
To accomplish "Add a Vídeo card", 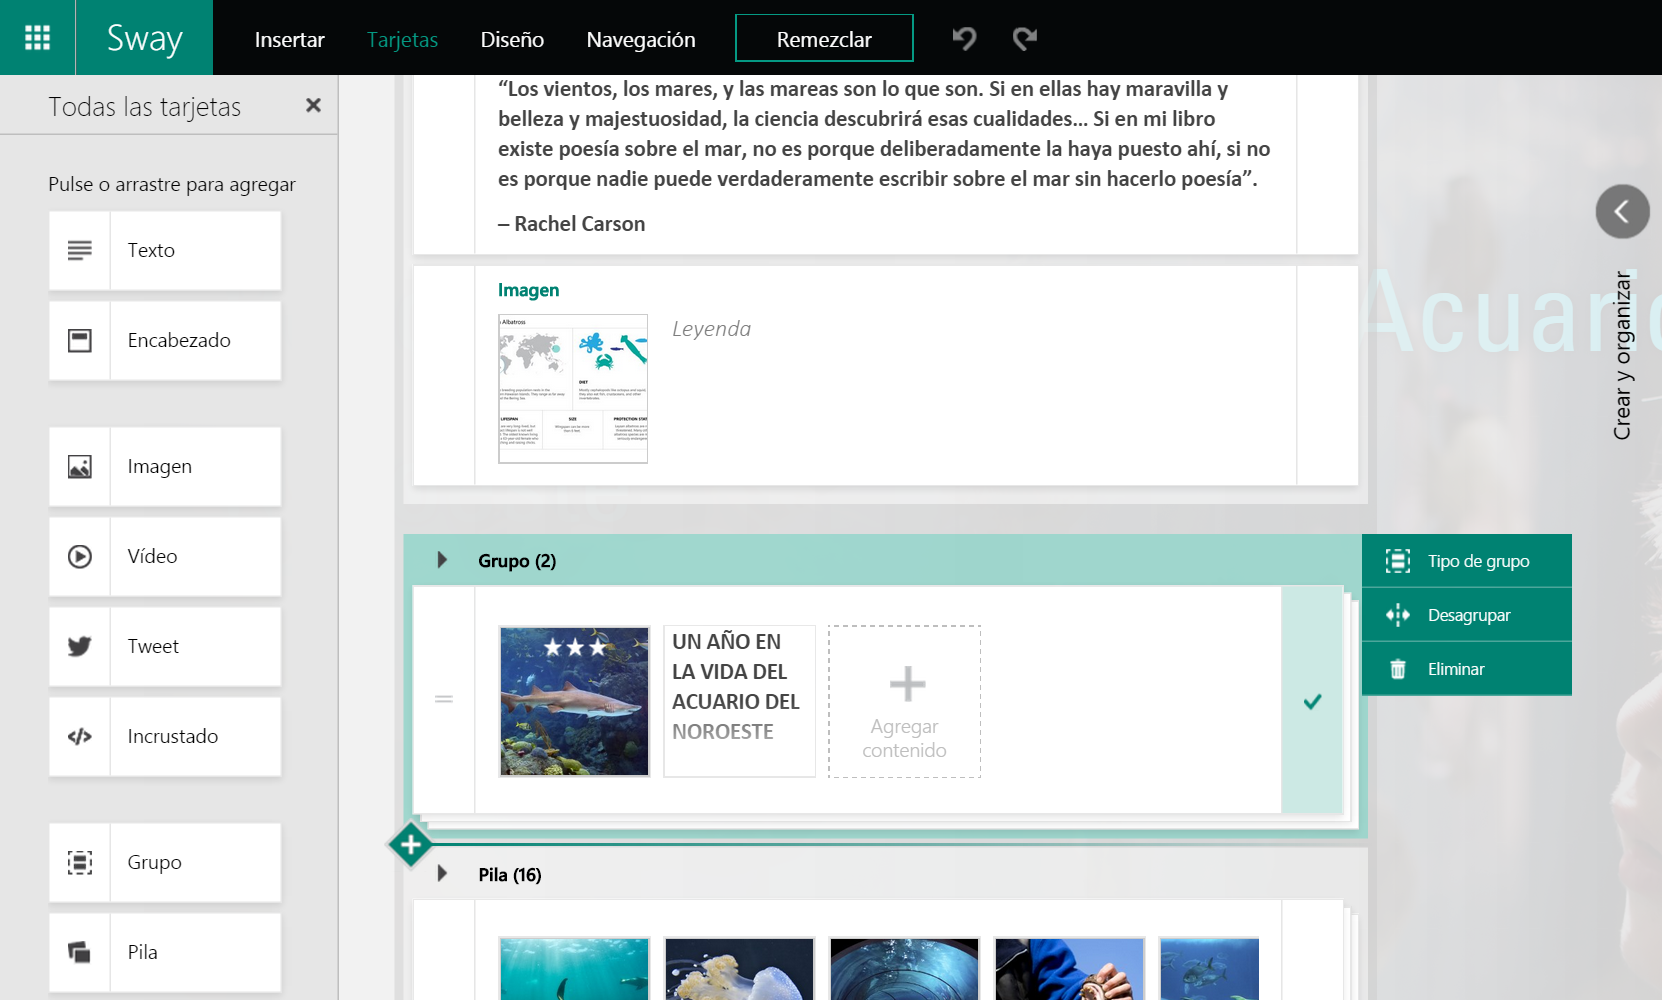I will (x=165, y=557).
